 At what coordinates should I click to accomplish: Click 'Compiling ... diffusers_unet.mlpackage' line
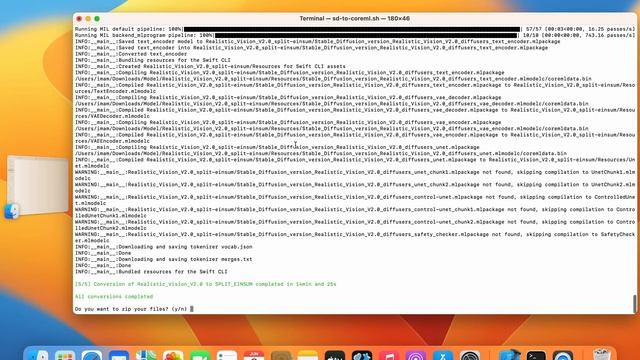(277, 147)
